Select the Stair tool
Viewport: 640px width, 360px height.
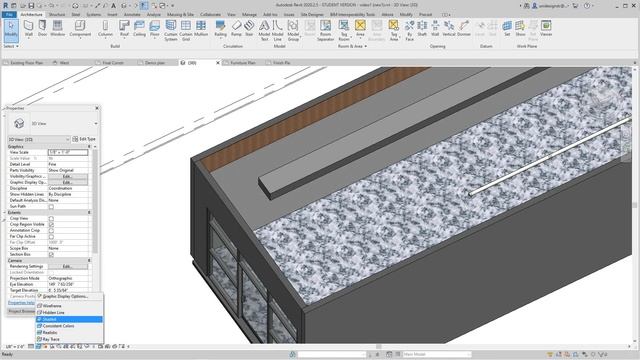click(249, 29)
